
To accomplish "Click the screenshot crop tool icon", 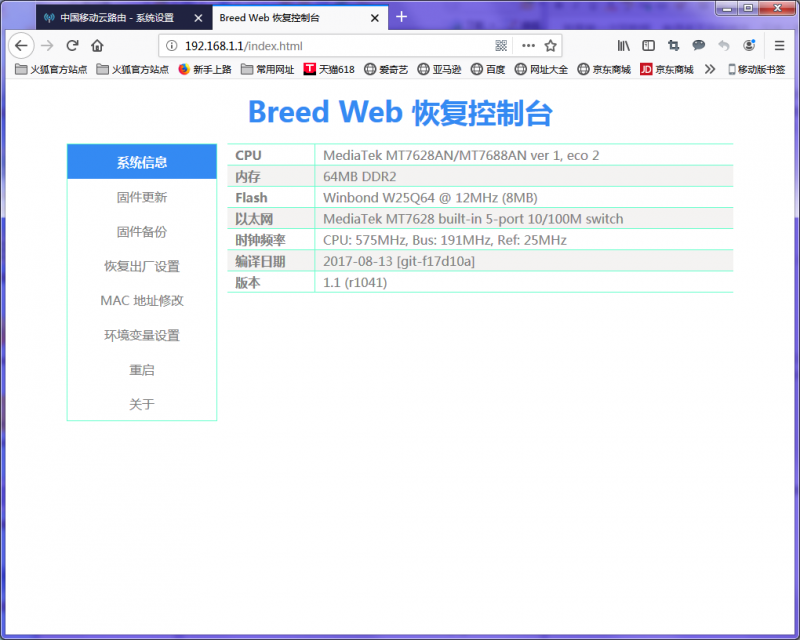I will coord(673,46).
